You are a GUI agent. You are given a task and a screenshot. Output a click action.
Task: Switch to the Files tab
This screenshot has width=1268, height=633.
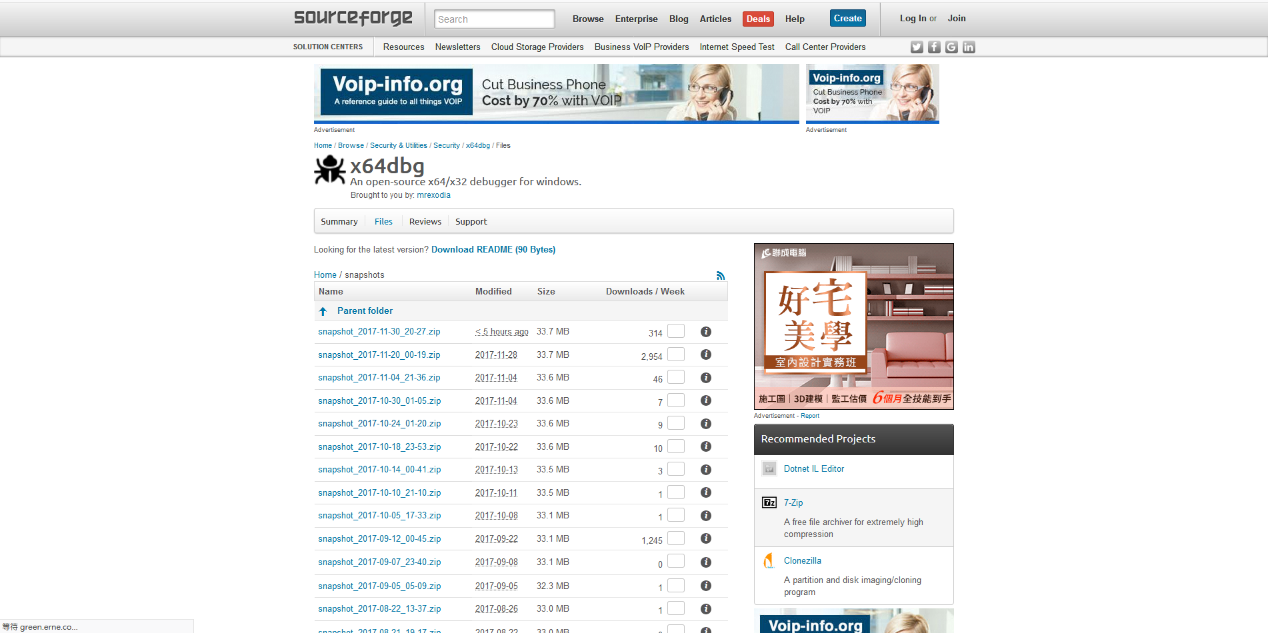pyautogui.click(x=383, y=222)
